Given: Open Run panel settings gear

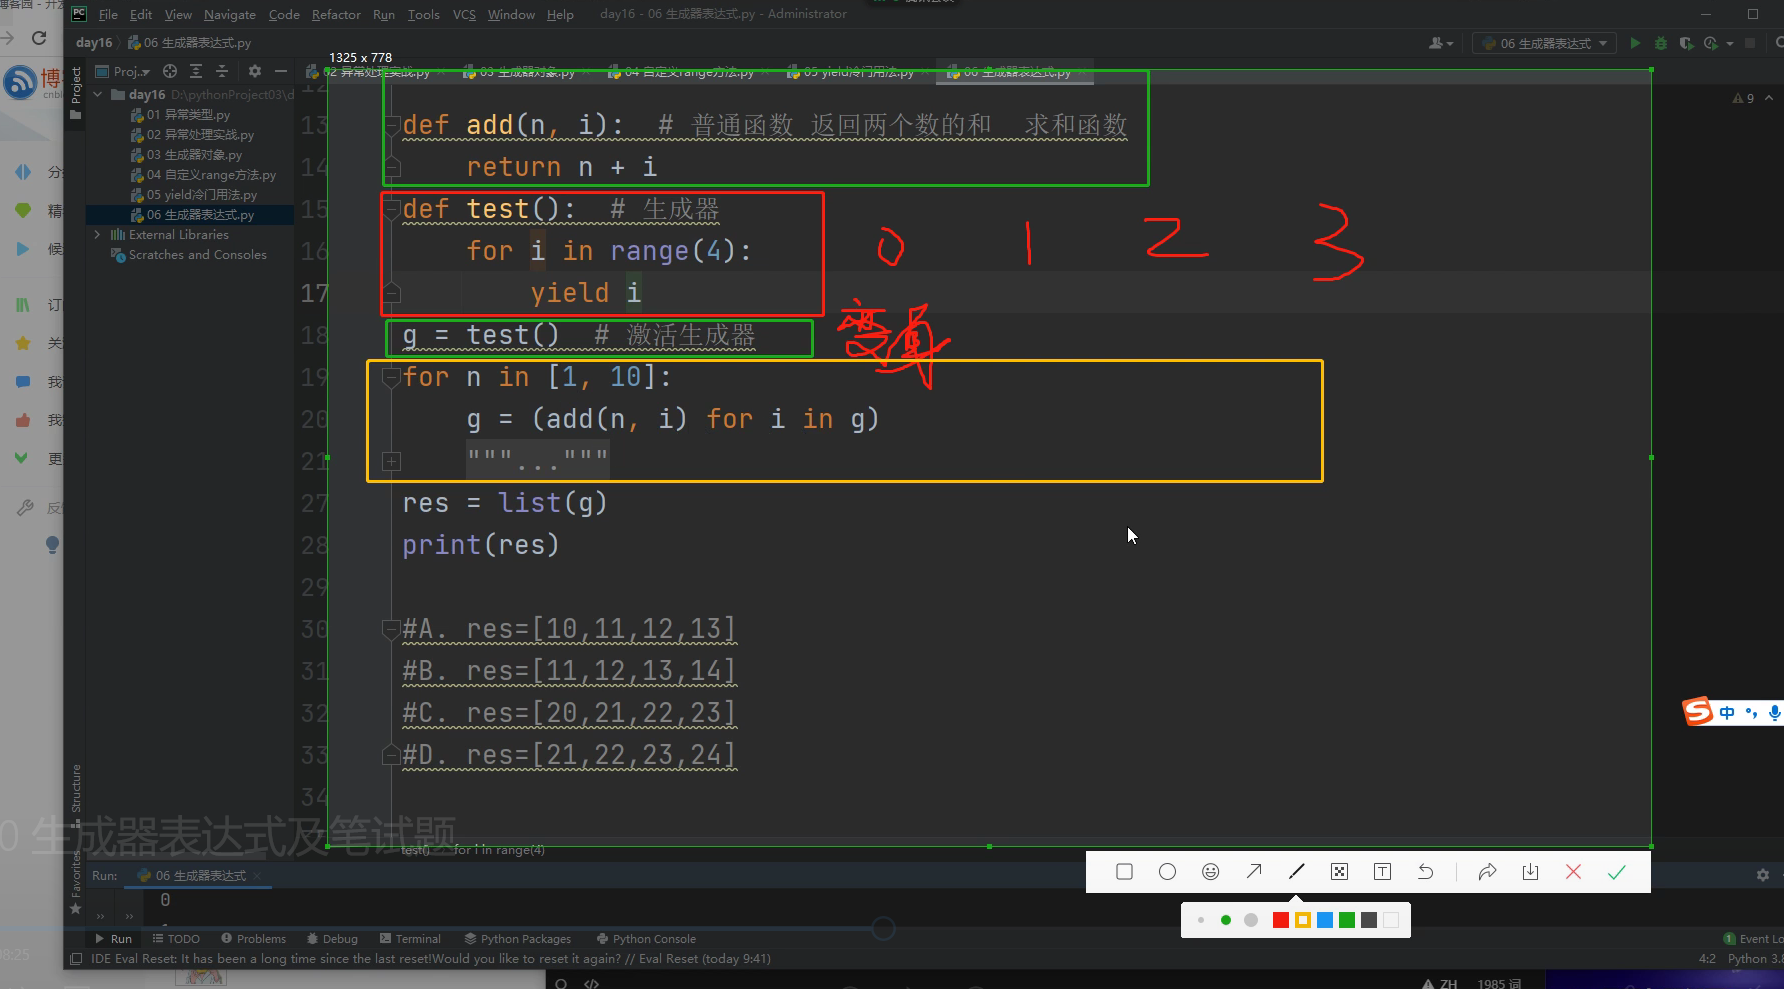Looking at the screenshot, I should tap(1762, 875).
